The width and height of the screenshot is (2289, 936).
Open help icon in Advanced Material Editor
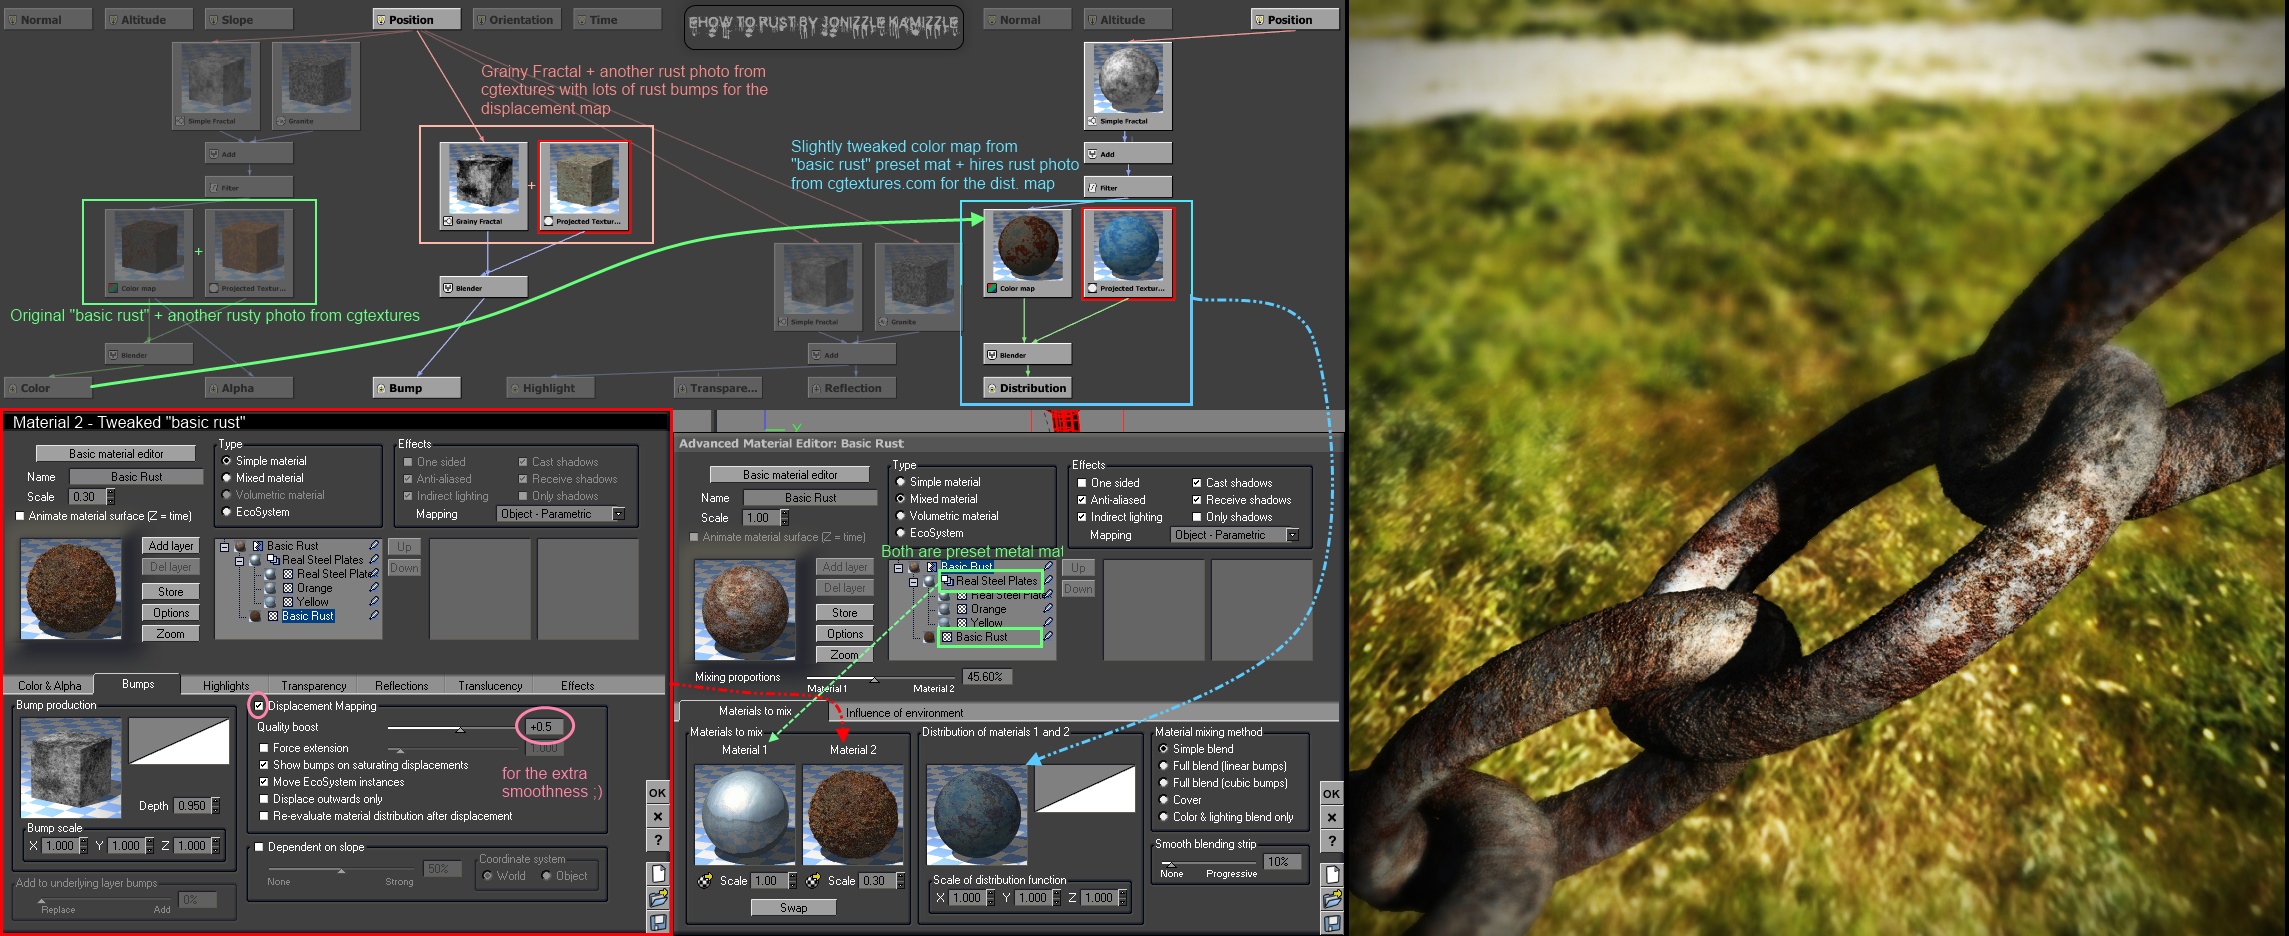tap(1331, 842)
